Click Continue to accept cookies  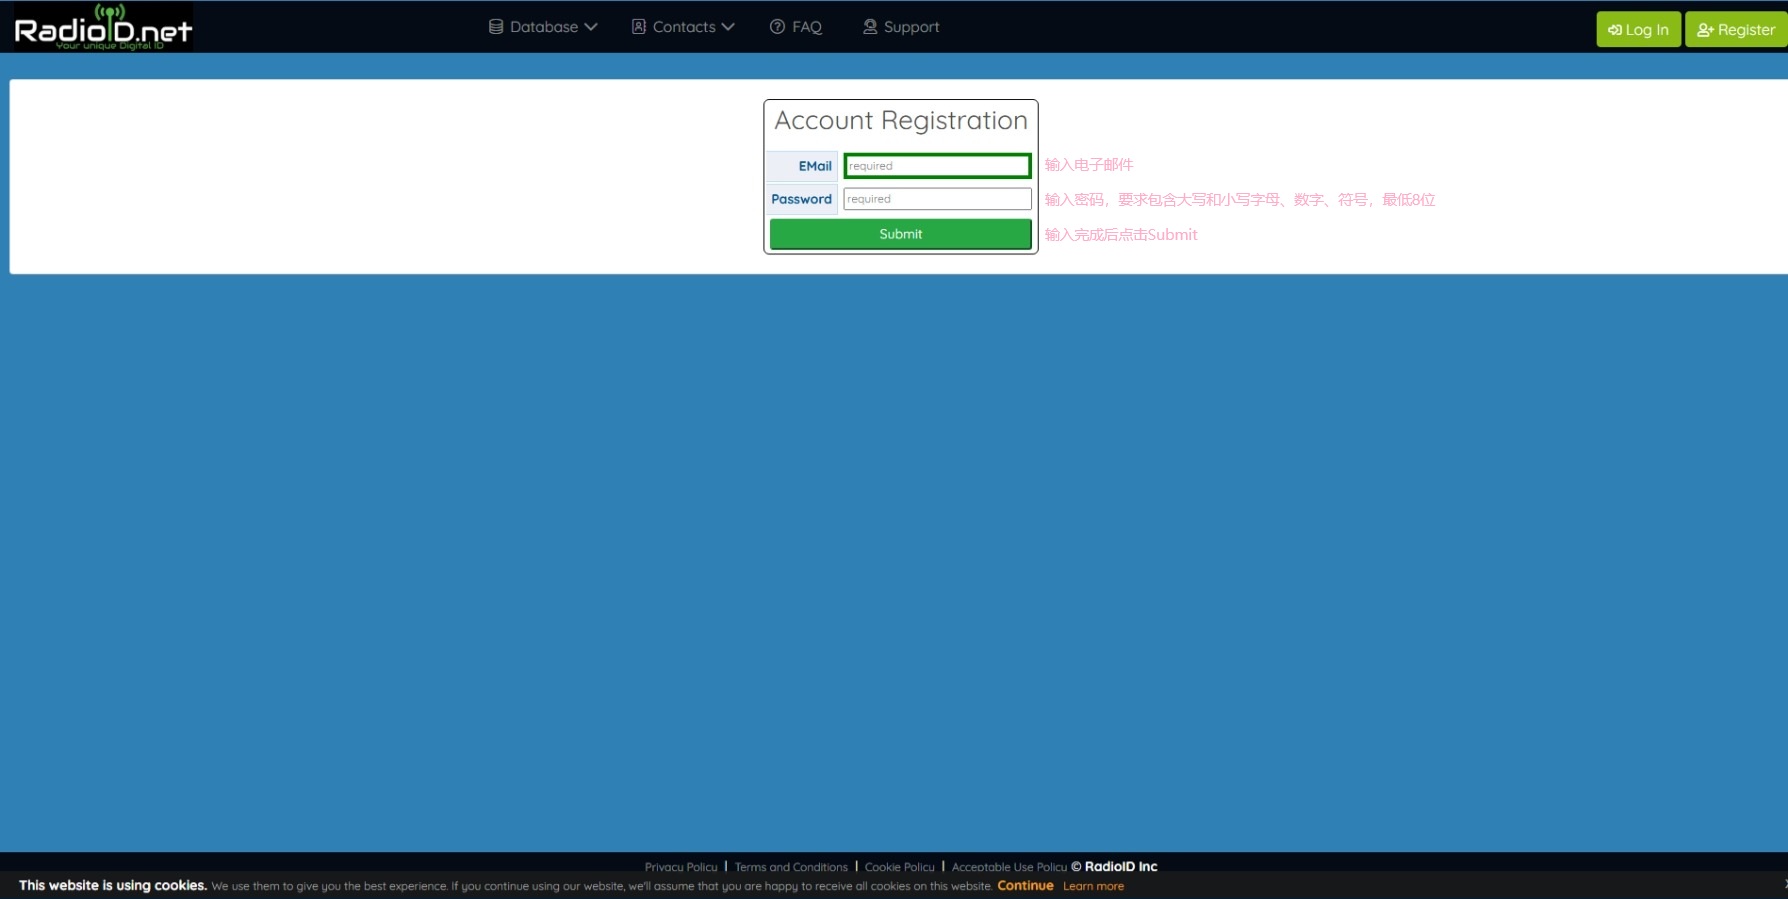coord(1025,886)
